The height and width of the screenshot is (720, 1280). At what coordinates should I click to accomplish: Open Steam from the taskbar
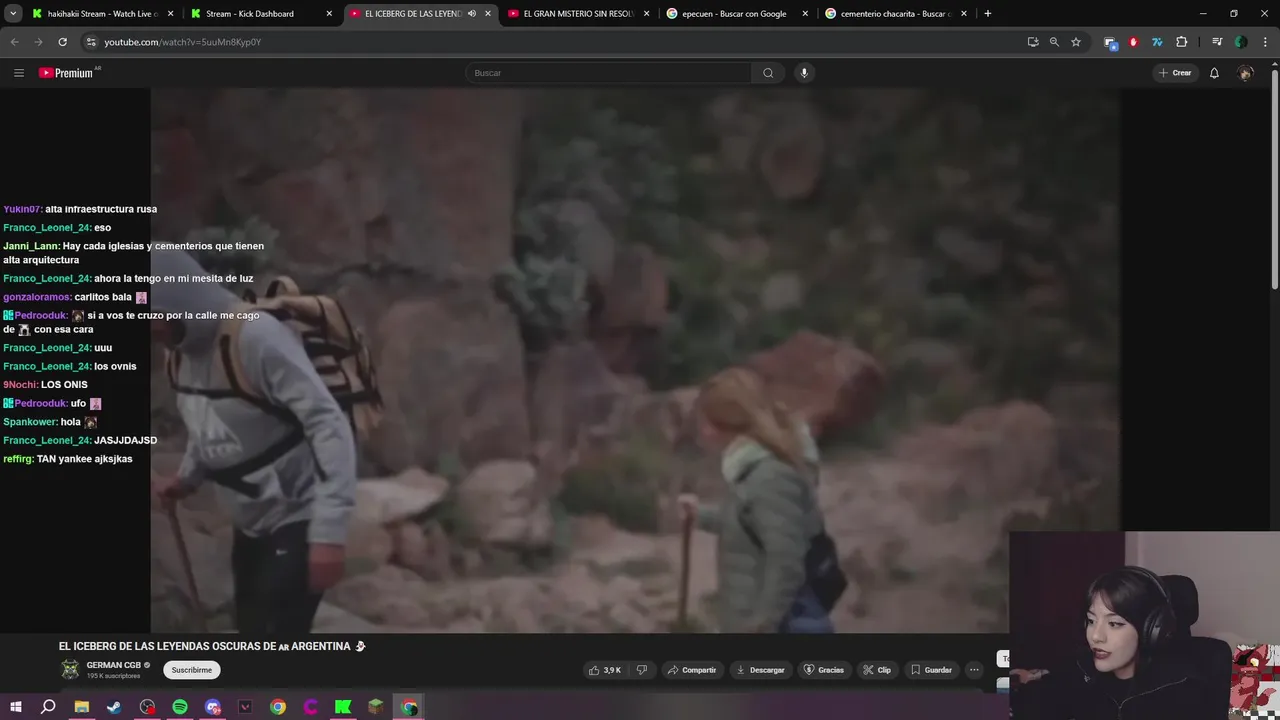point(114,707)
